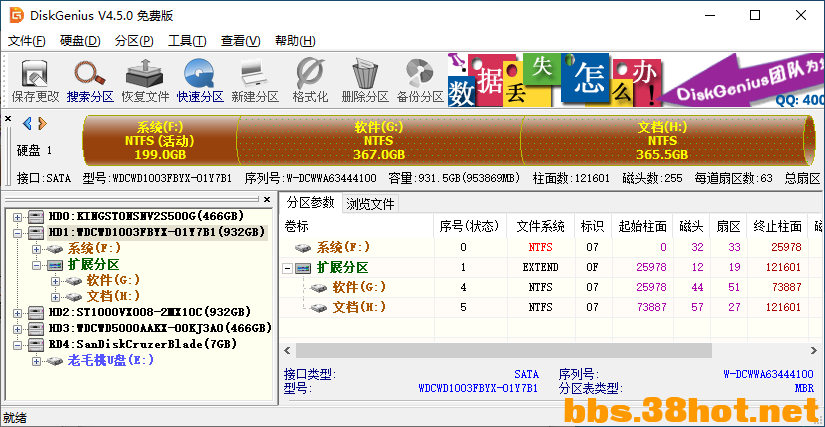Click the 起始柱面 column header
Viewport: 825px width, 427px height.
(642, 227)
